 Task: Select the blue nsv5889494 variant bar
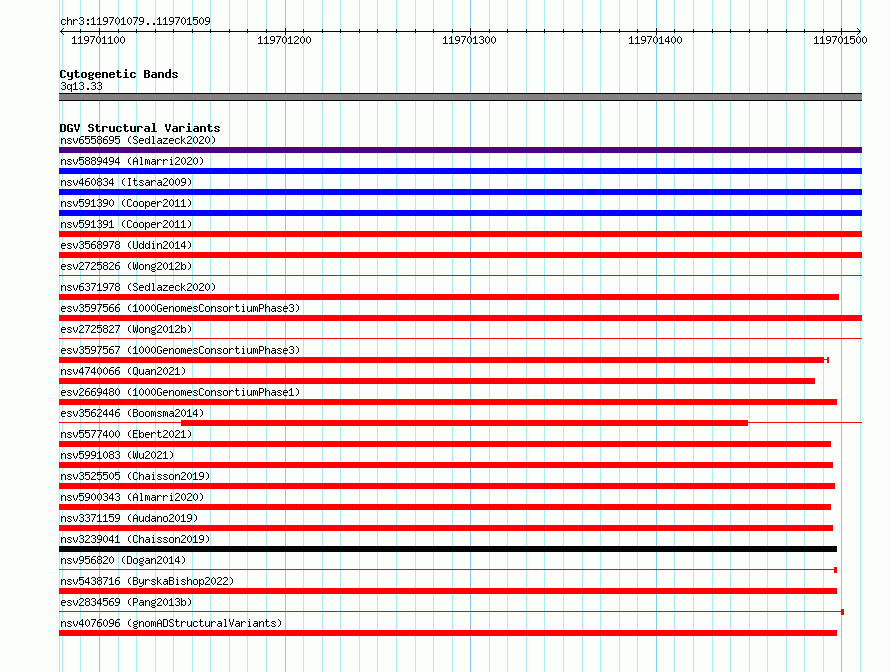[x=460, y=171]
